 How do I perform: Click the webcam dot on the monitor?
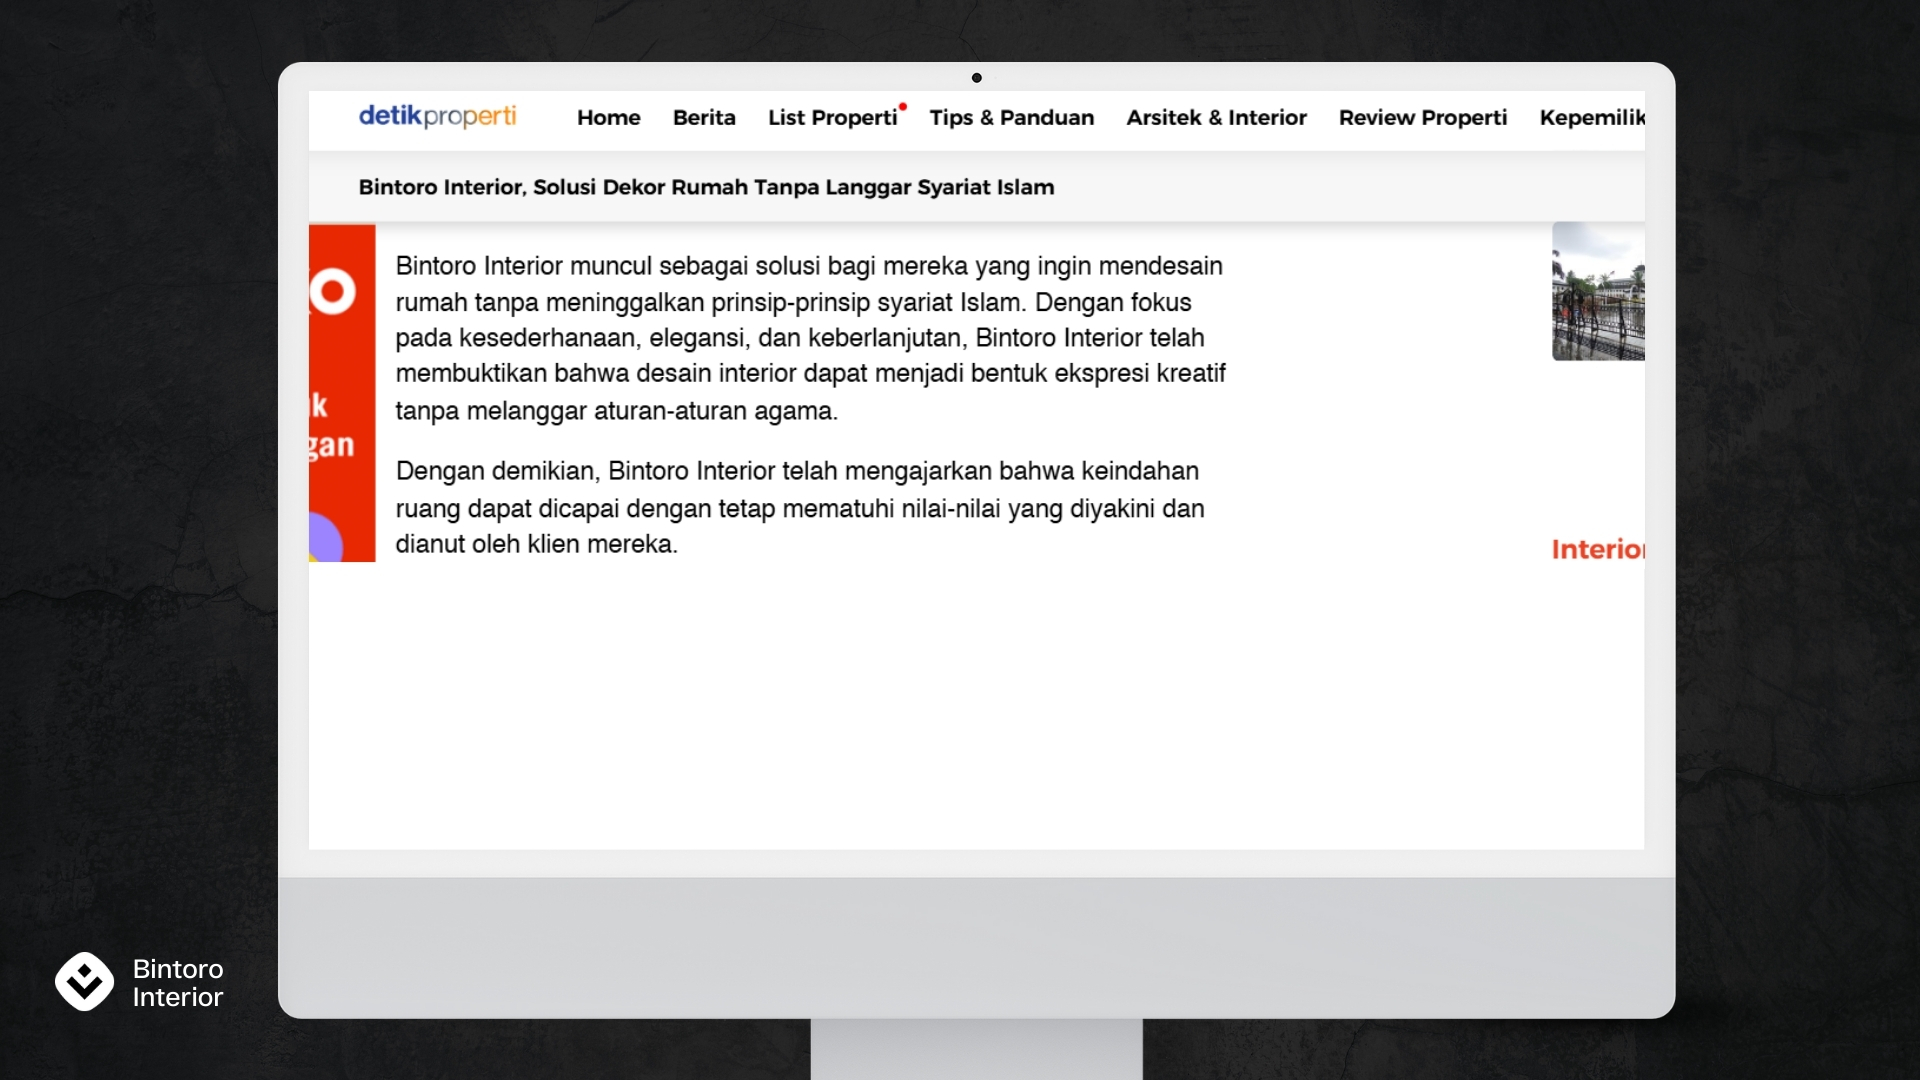(x=976, y=78)
